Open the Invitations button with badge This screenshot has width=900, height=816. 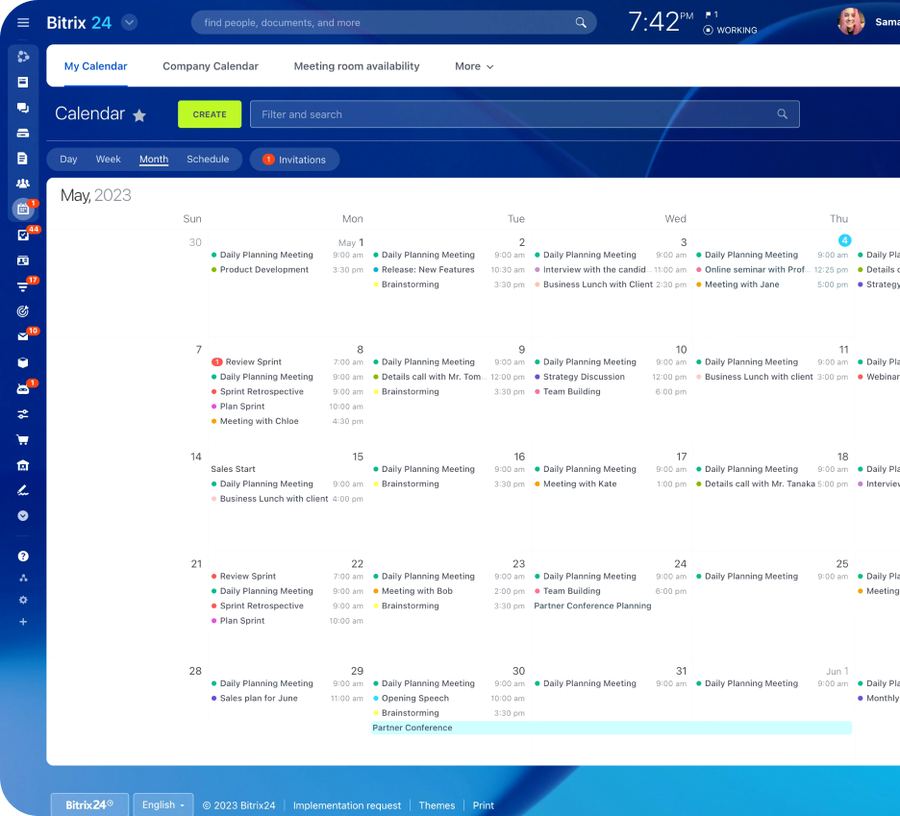(295, 160)
